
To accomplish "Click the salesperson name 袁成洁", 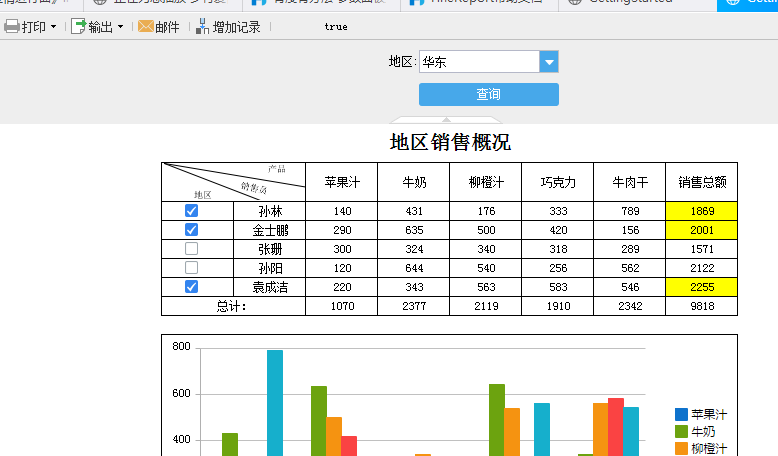I will coord(270,287).
